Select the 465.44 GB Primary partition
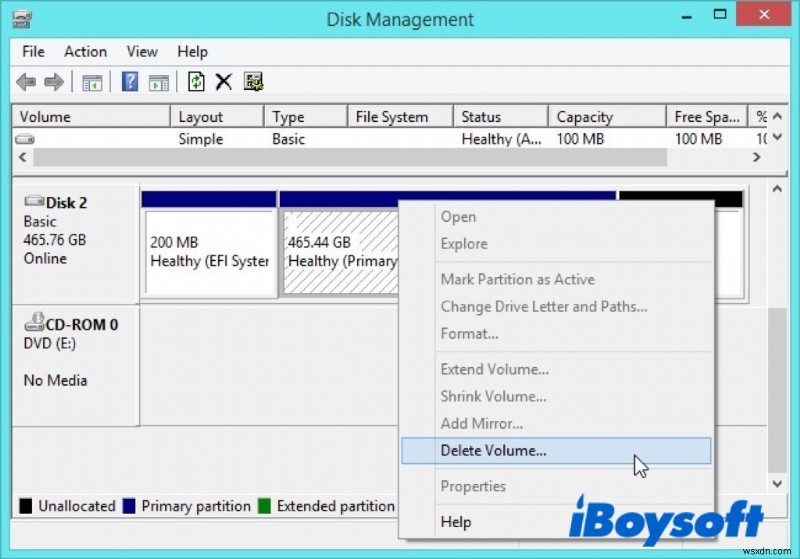 point(339,252)
